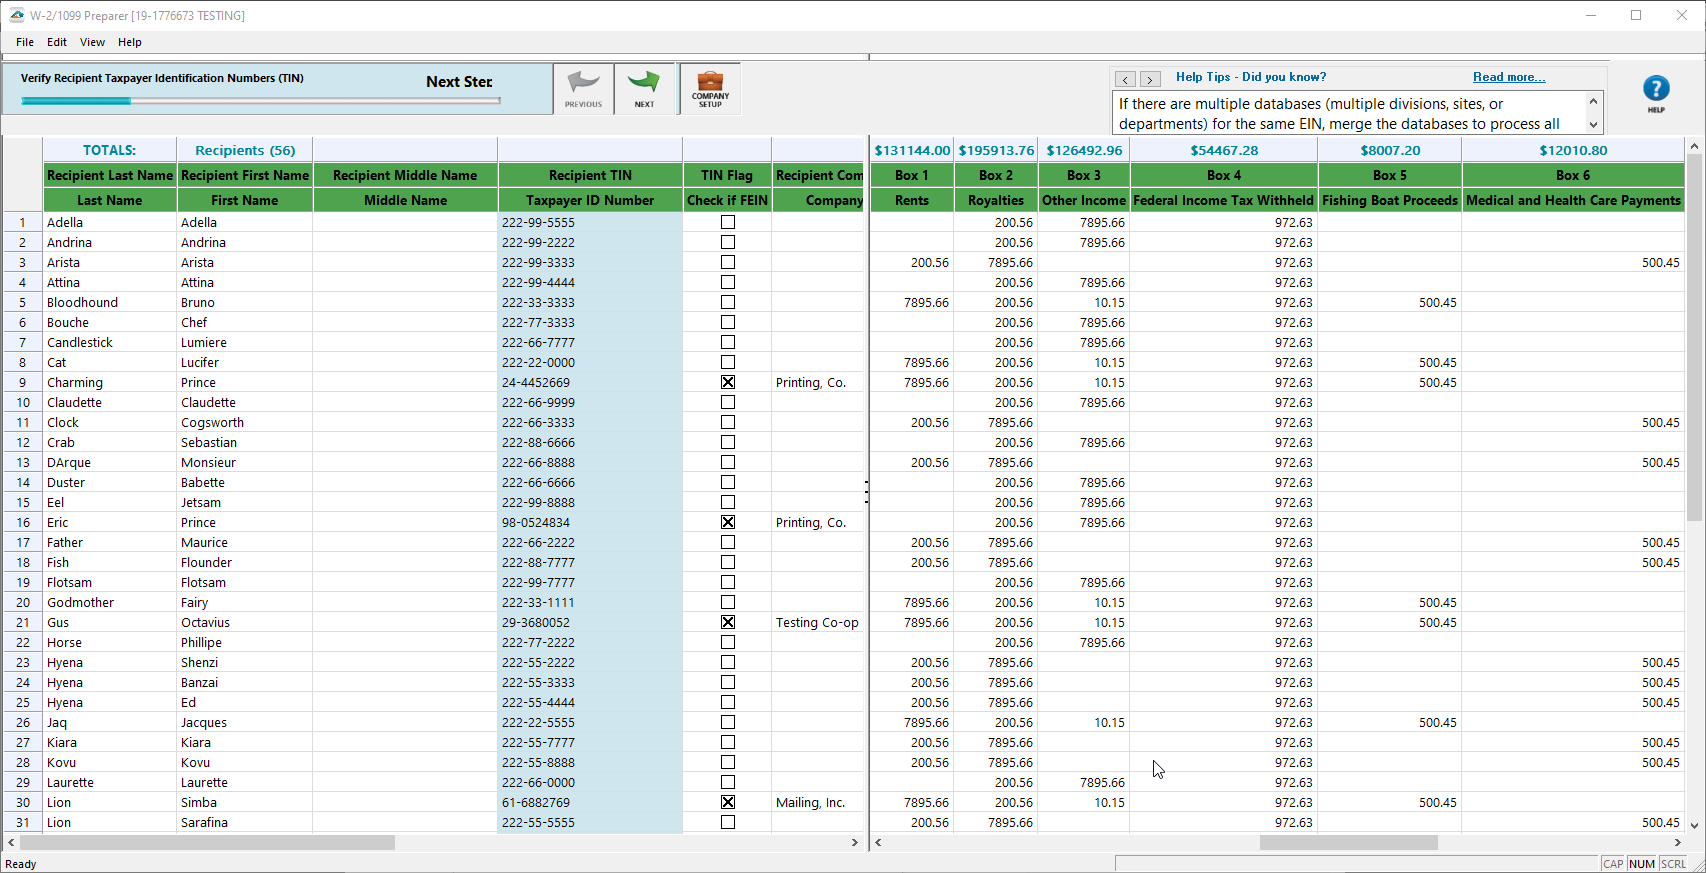
Task: Uncheck FEIN flag for Charming Prince
Action: click(x=728, y=382)
